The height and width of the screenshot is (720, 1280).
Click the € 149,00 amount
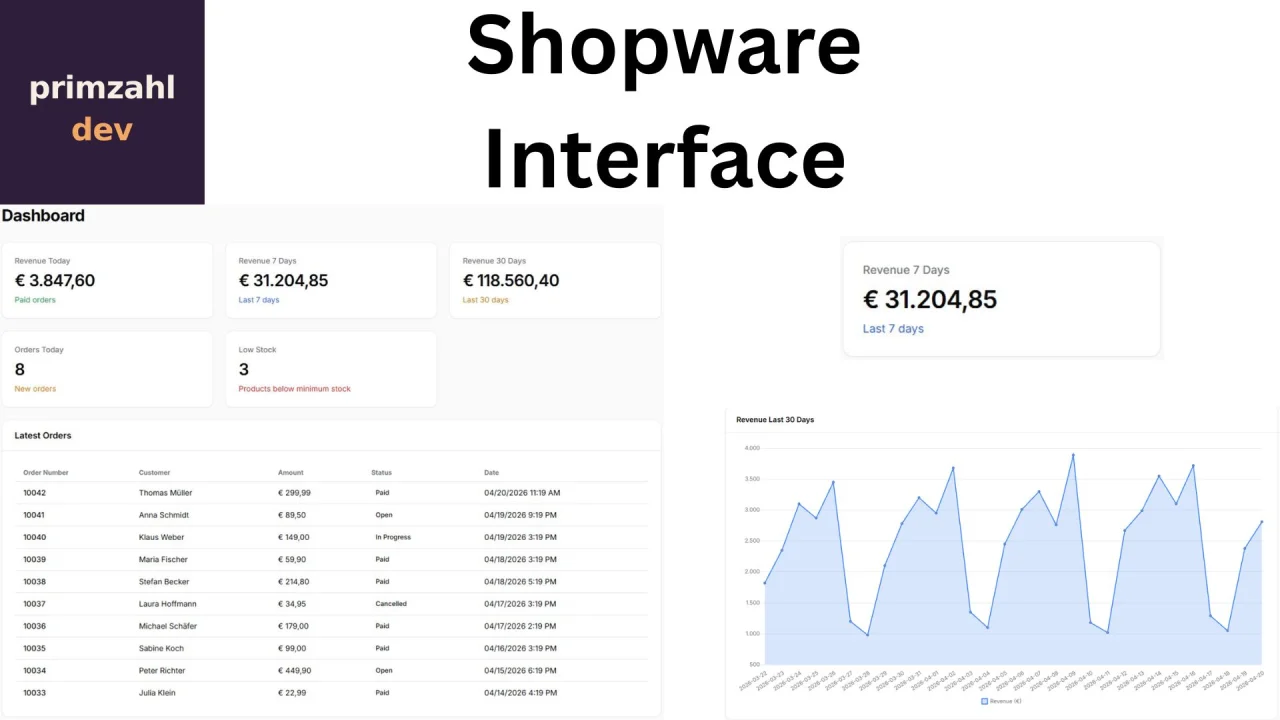click(x=293, y=537)
